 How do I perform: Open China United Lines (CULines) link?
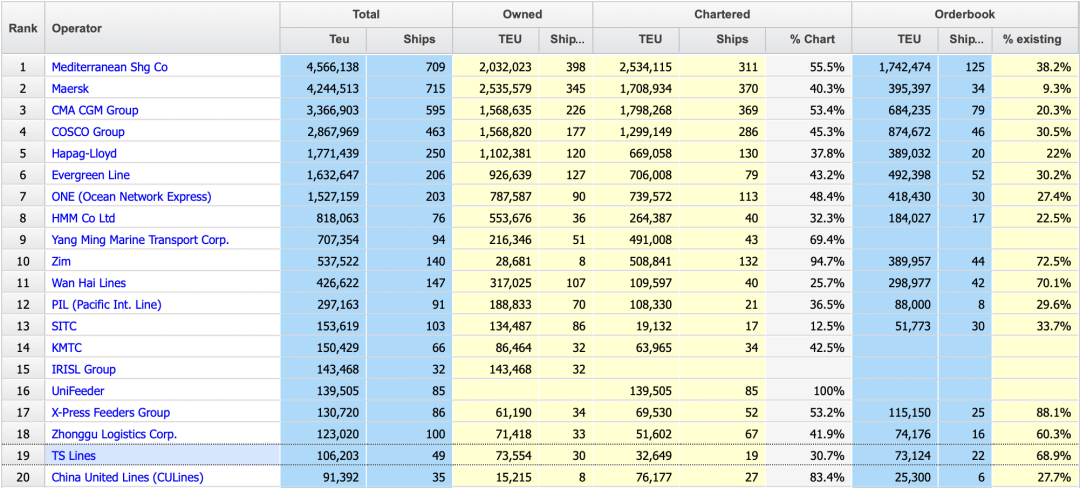(x=127, y=477)
